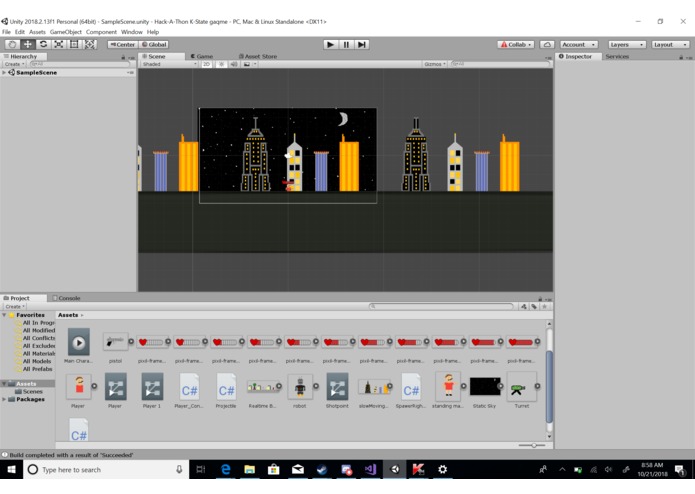Image resolution: width=695 pixels, height=494 pixels.
Task: Select the SpawnerRigh... C# script
Action: point(411,391)
